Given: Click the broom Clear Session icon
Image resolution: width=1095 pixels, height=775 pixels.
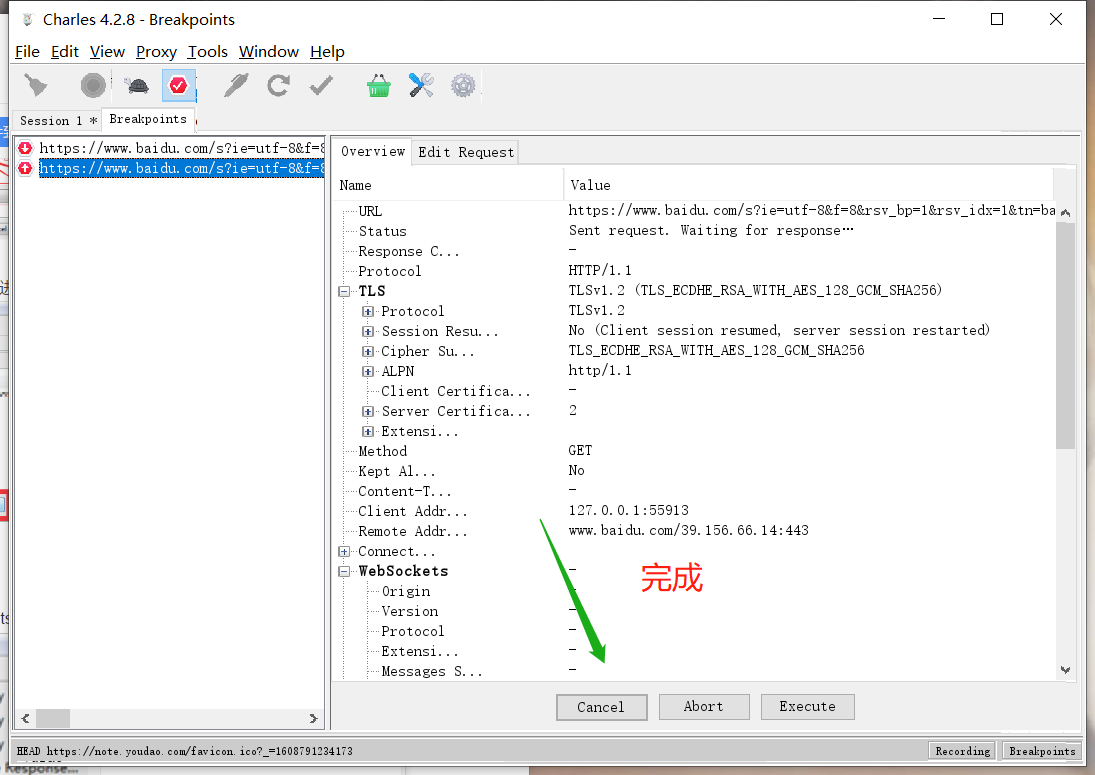Looking at the screenshot, I should (x=36, y=86).
